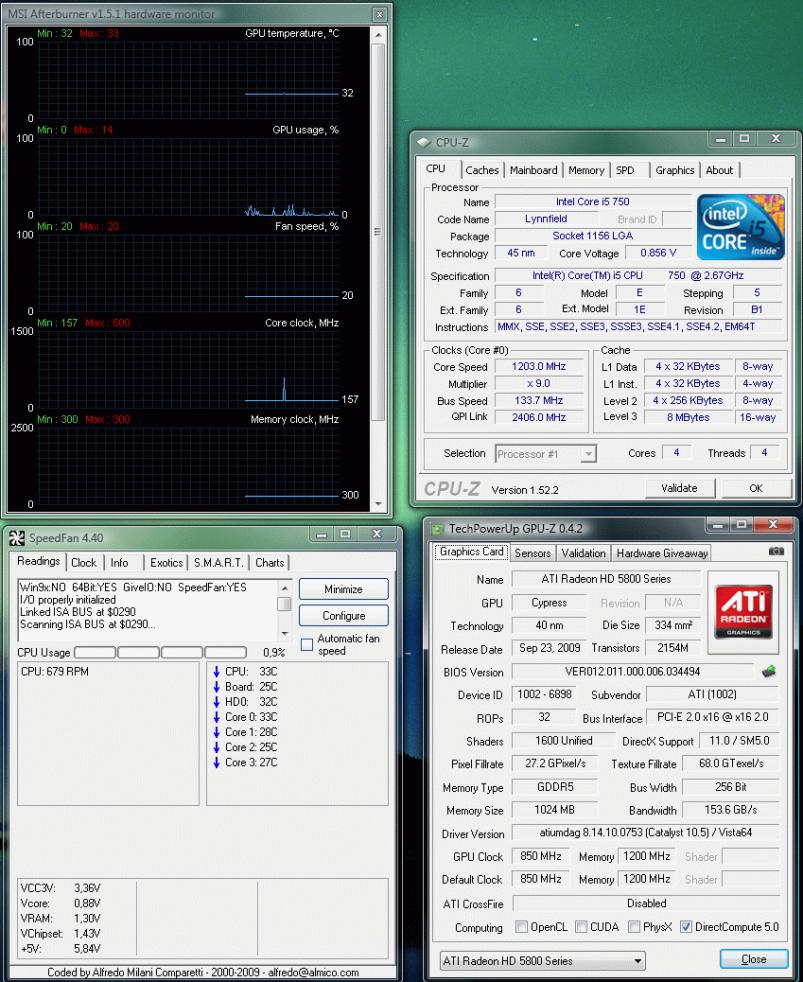Click the Vcore 0,88V voltage reading

[x=60, y=903]
